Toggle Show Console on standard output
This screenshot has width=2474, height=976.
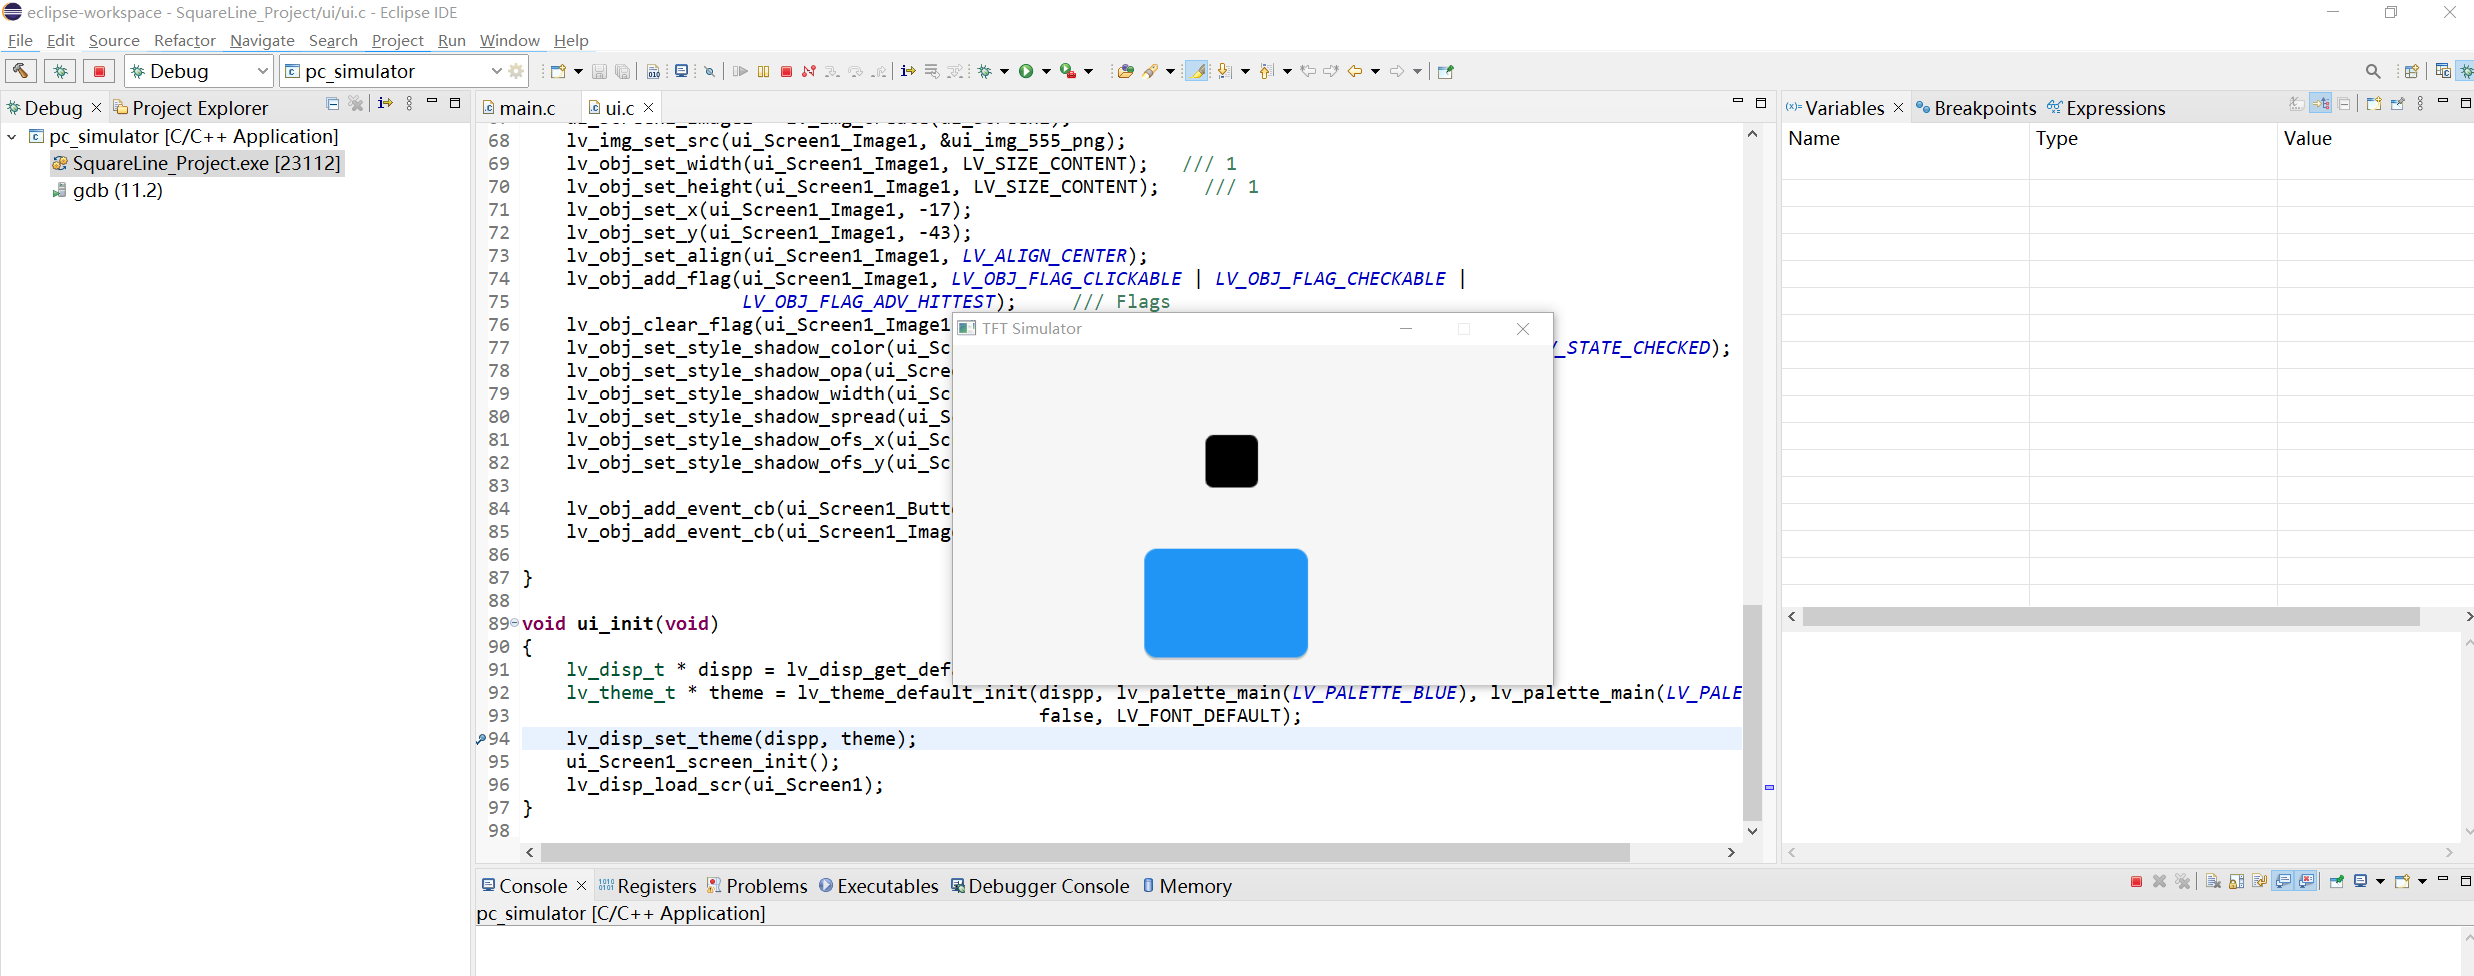click(2284, 882)
